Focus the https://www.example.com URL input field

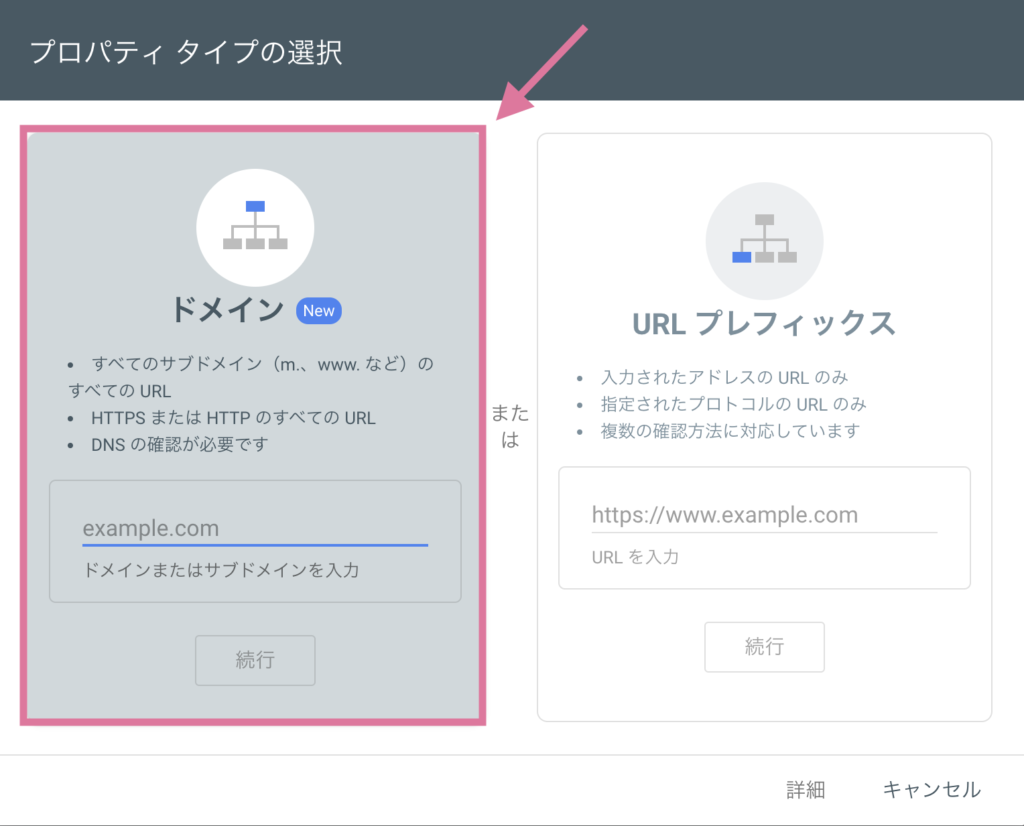pos(764,515)
